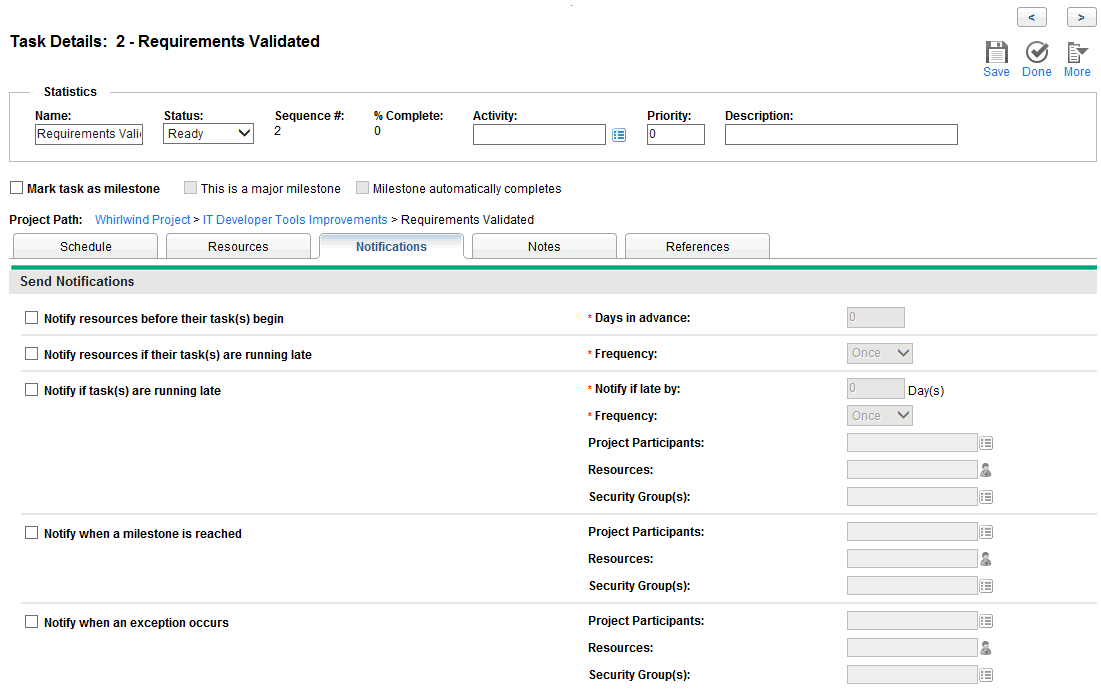Screen dimensions: 1101x689
Task: Click into the Description text field
Action: tap(840, 134)
